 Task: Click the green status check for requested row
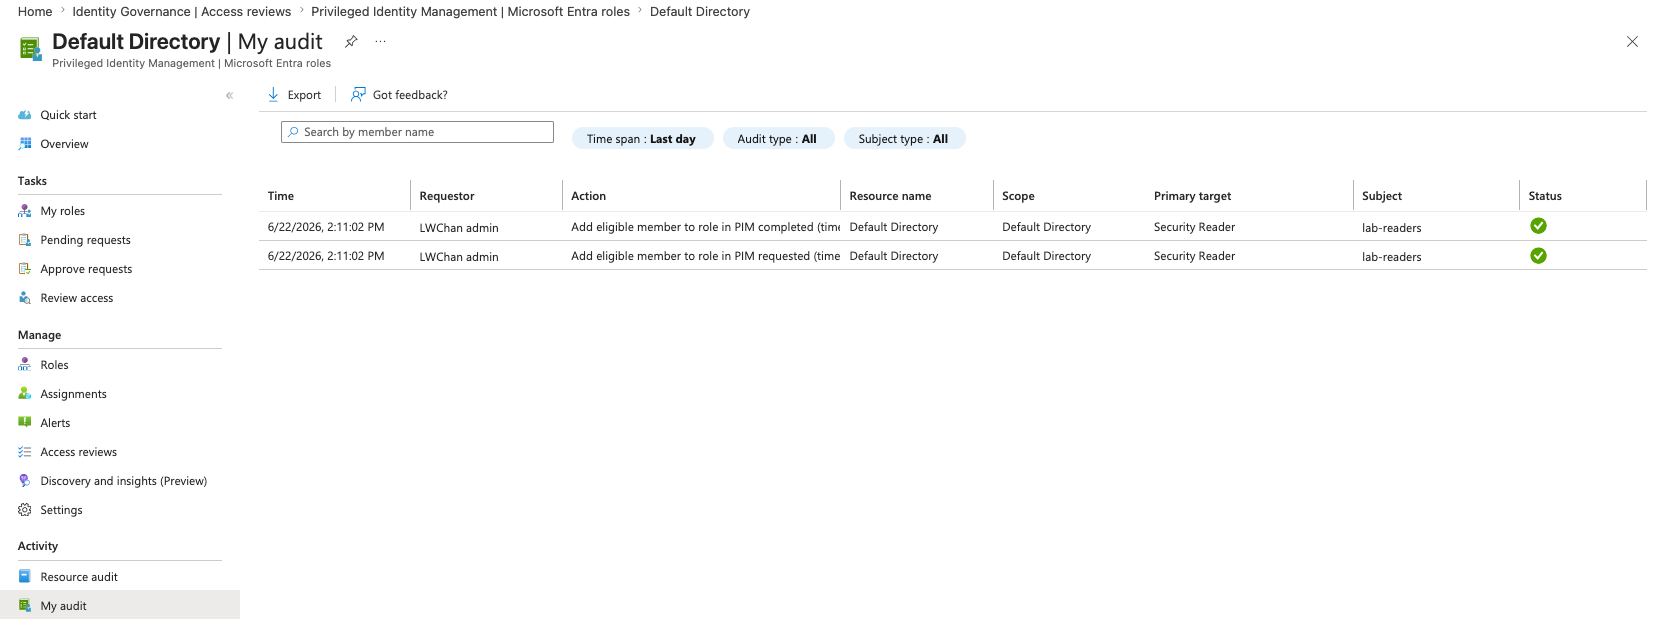(x=1538, y=256)
